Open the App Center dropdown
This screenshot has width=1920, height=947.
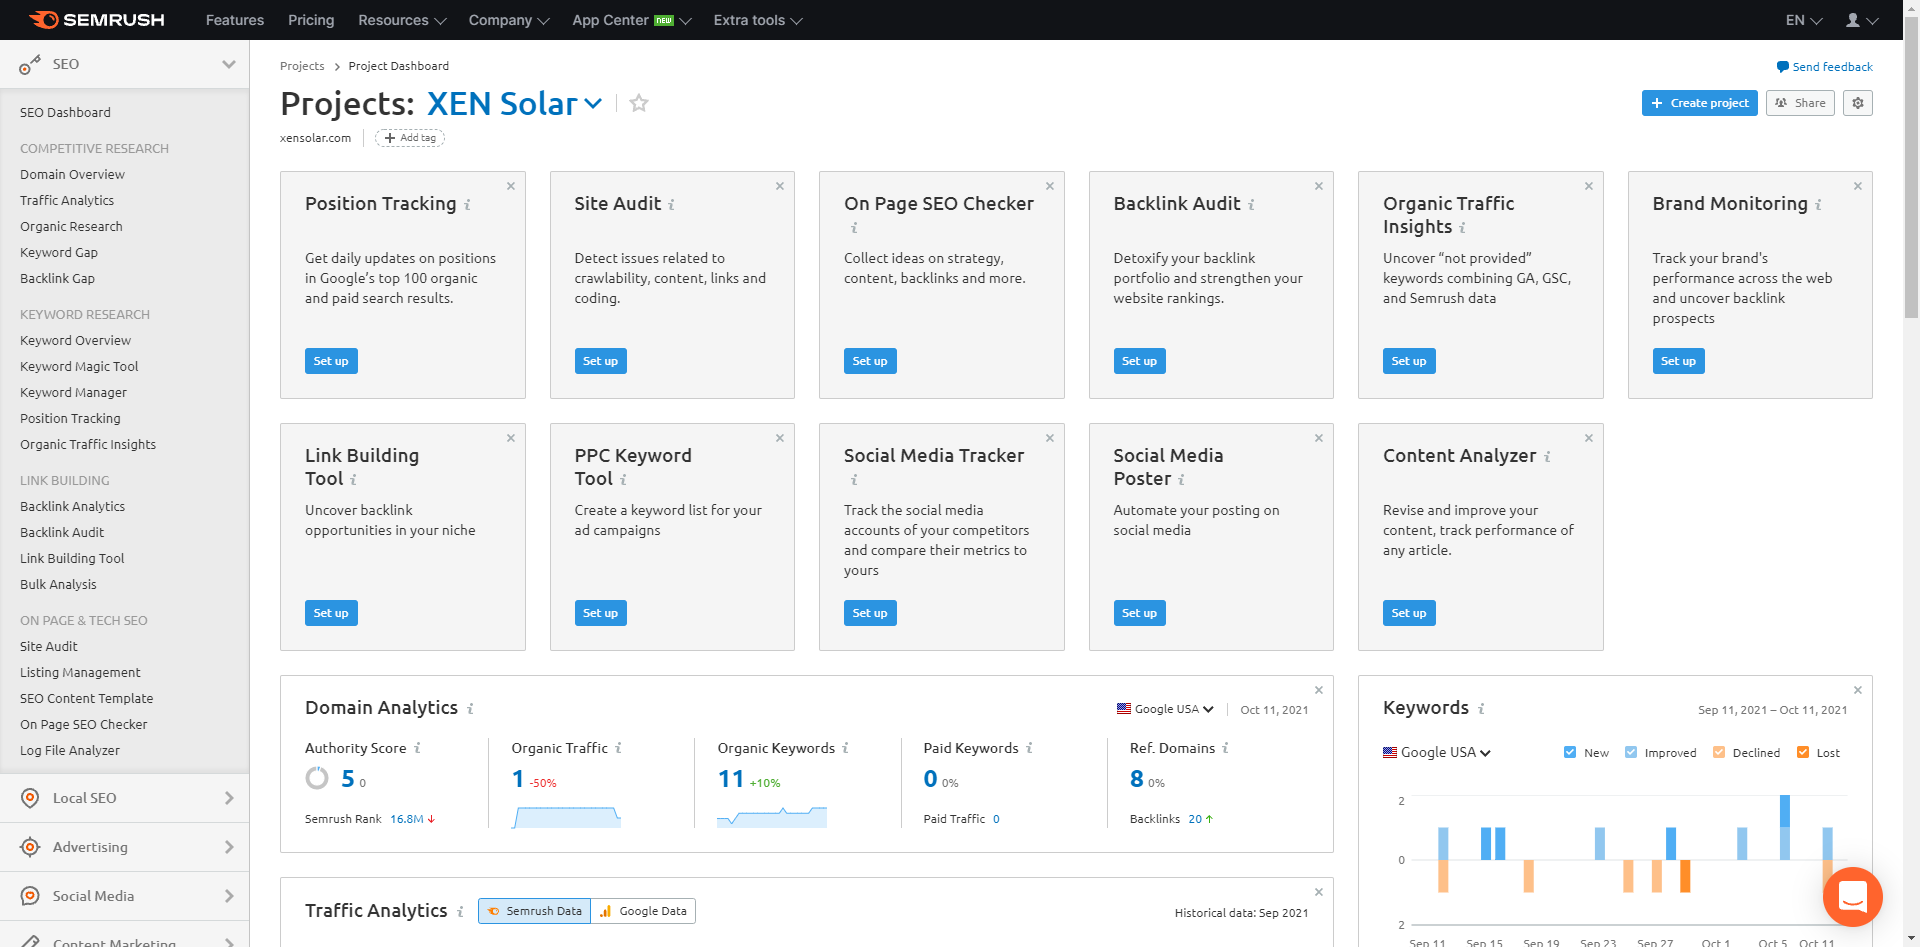(632, 20)
